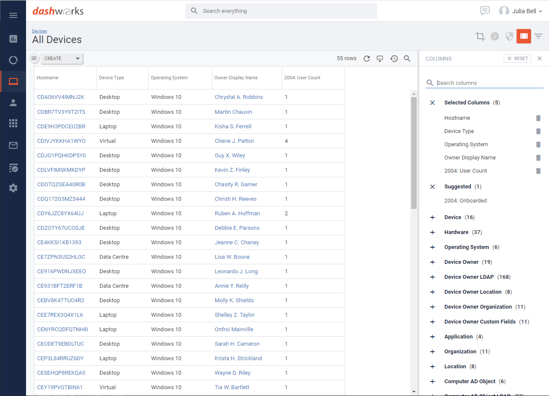Viewport: 549px width, 396px height.
Task: Open owner Chrystal A. Robbins
Action: click(x=239, y=97)
